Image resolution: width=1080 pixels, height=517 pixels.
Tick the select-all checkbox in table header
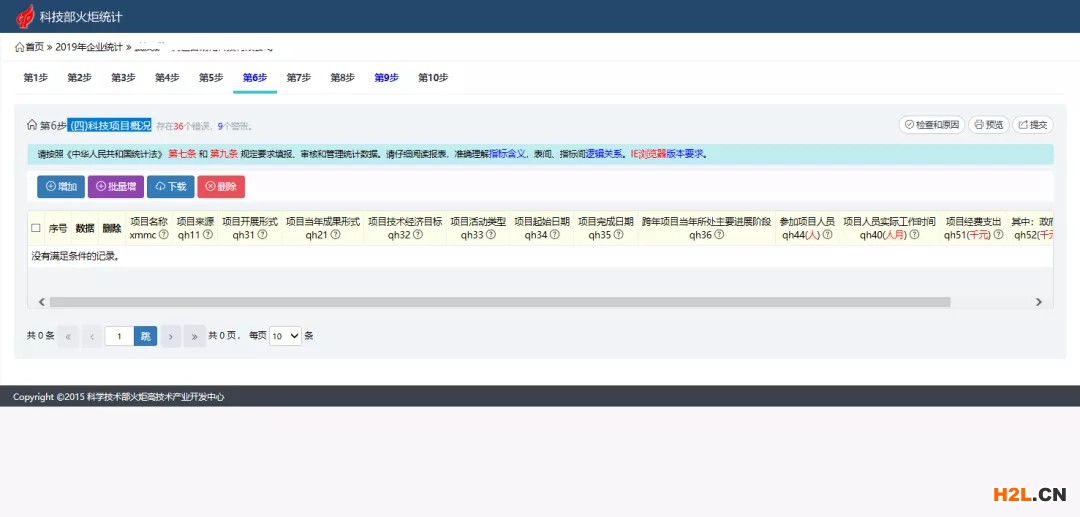tap(36, 228)
